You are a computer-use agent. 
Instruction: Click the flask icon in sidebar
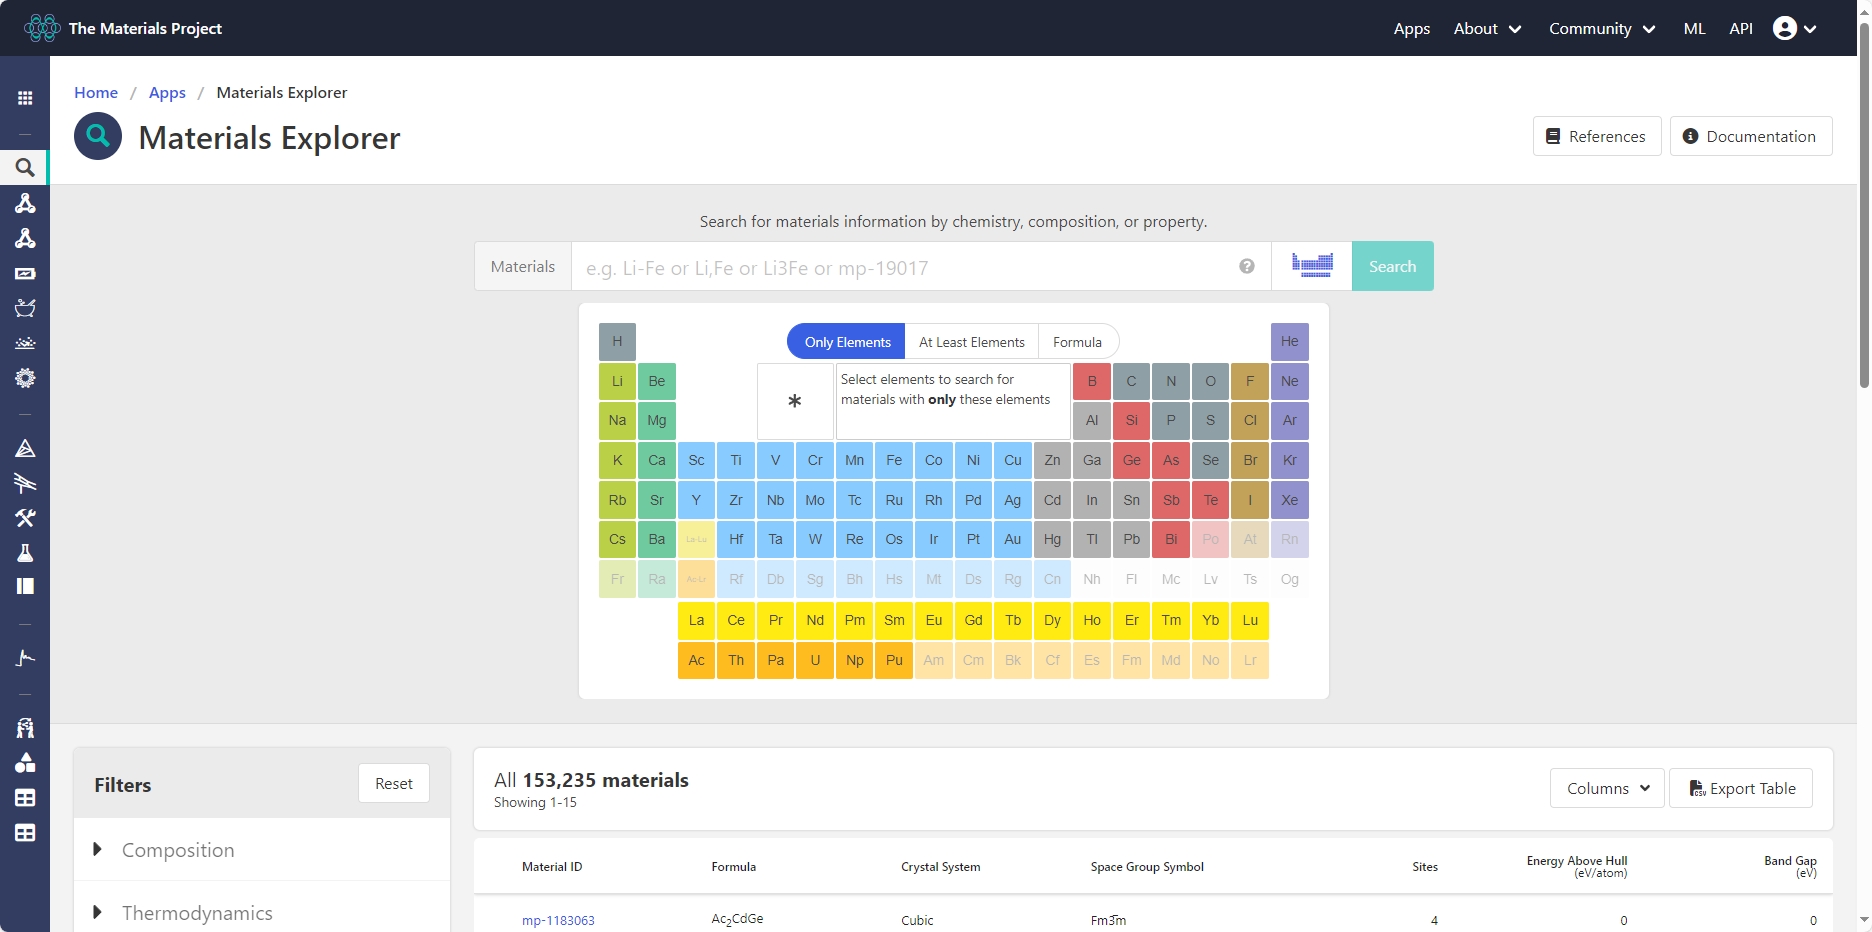pyautogui.click(x=25, y=553)
